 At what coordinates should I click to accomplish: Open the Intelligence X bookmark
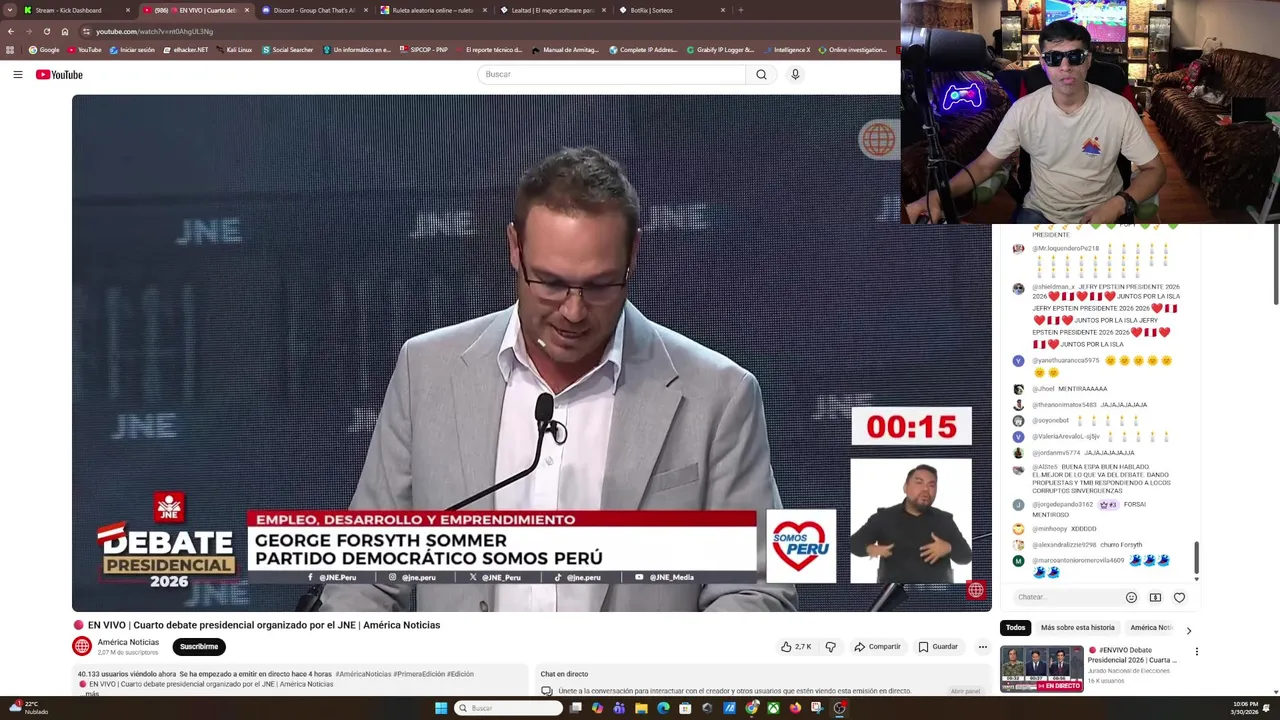pyautogui.click(x=787, y=50)
